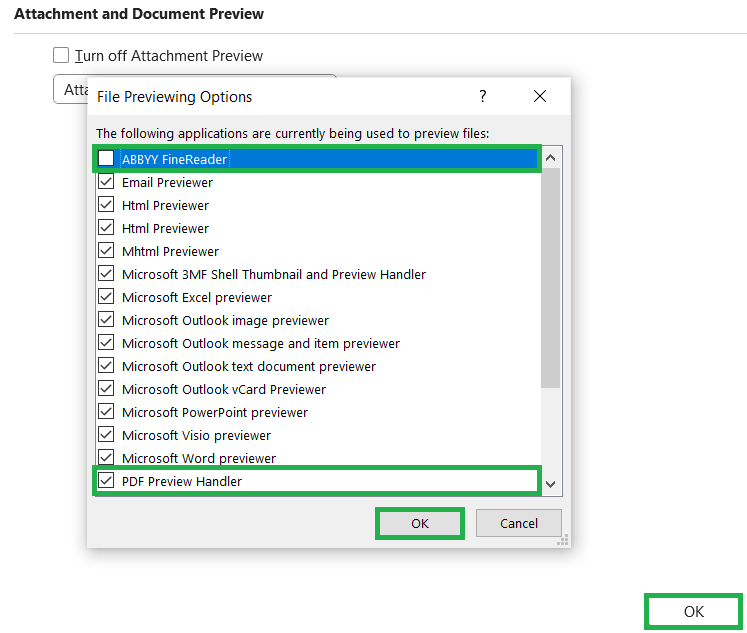The image size is (747, 633).
Task: Select the Microsoft Excel previewer row text
Action: pos(197,297)
